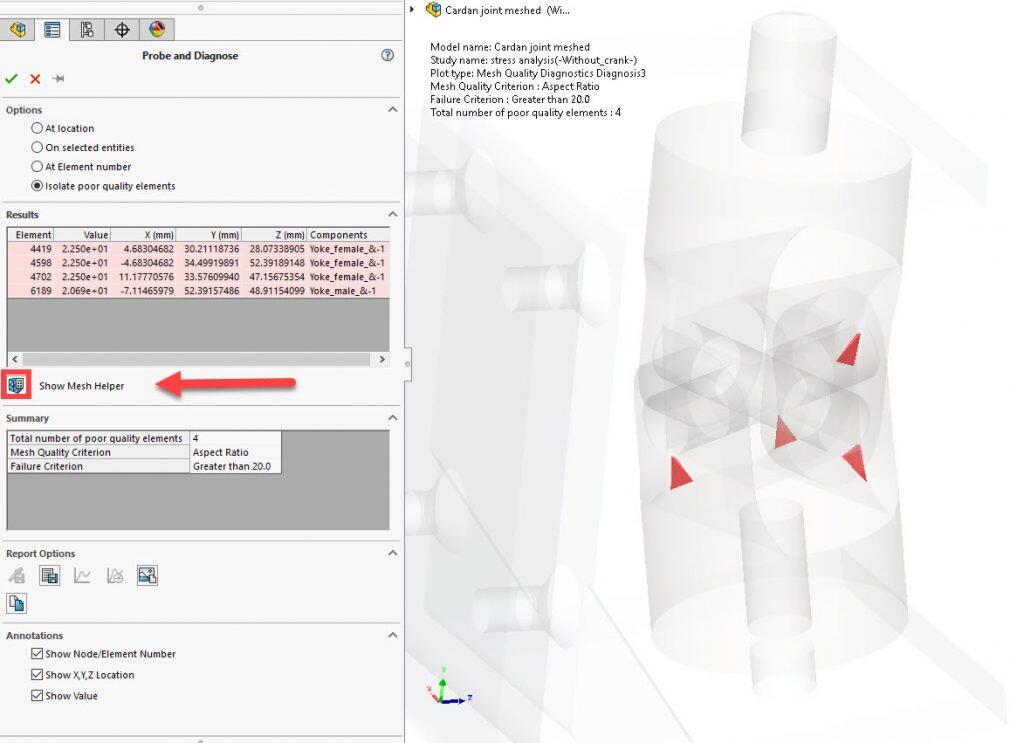Open Probe and Diagnose help icon
Viewport: 1024px width, 743px height.
(x=388, y=56)
